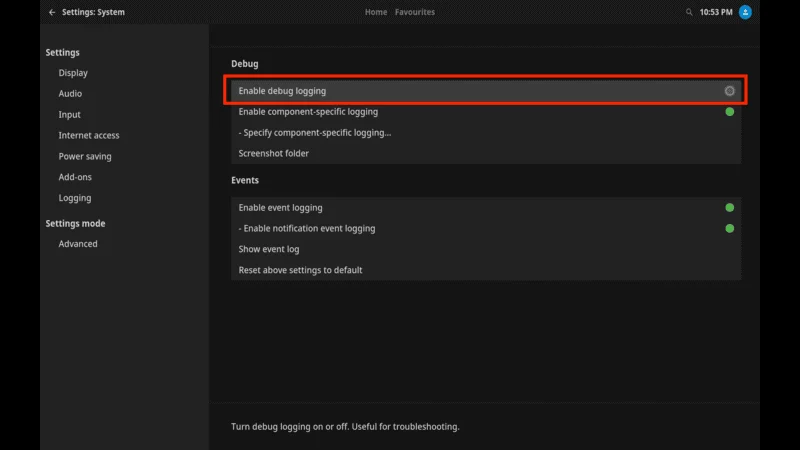Open the Favourites tab
Screen dimensions: 800x450
pos(415,12)
